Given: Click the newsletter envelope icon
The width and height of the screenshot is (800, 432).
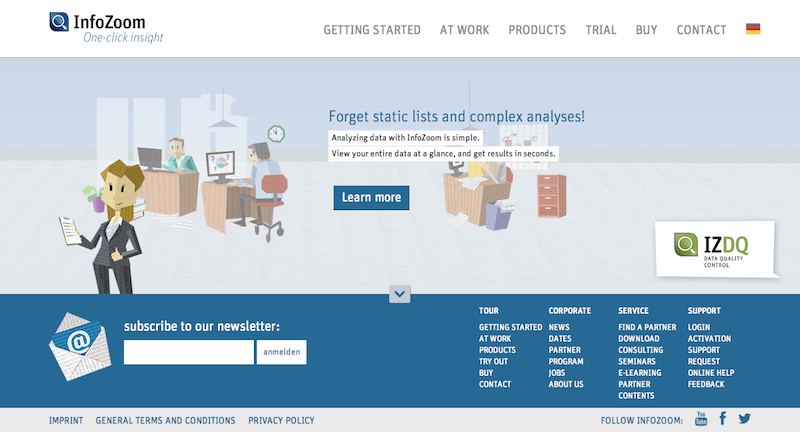Looking at the screenshot, I should pos(80,346).
